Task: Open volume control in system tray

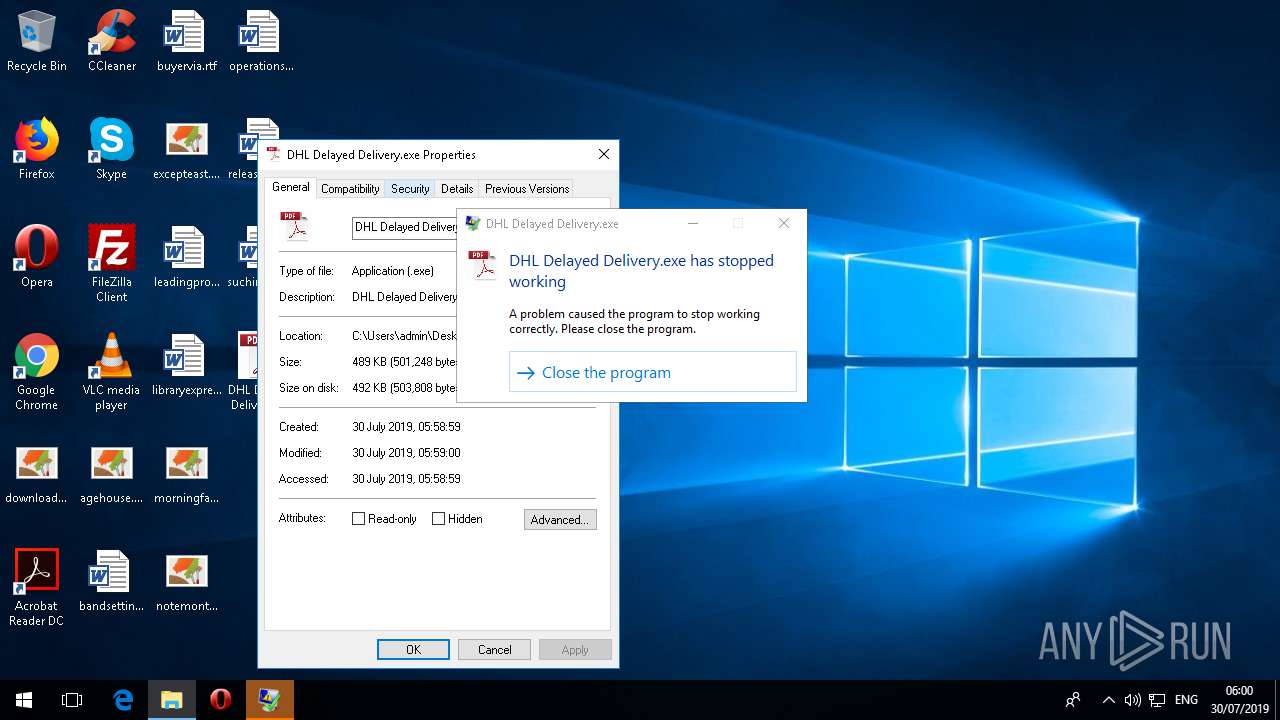Action: point(1132,700)
